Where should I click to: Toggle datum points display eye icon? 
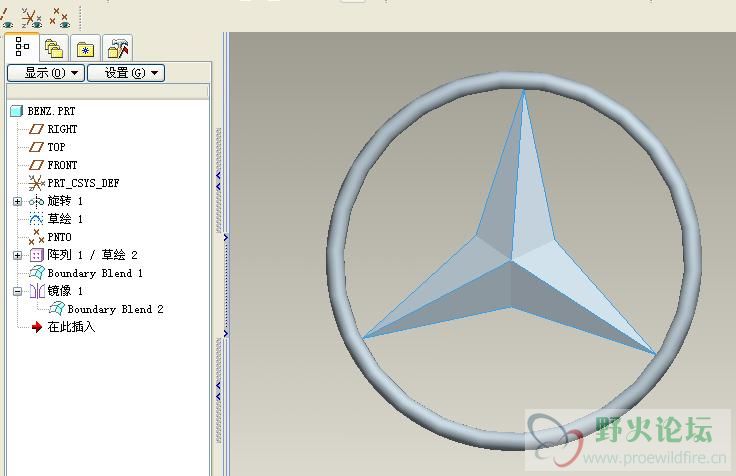60,18
